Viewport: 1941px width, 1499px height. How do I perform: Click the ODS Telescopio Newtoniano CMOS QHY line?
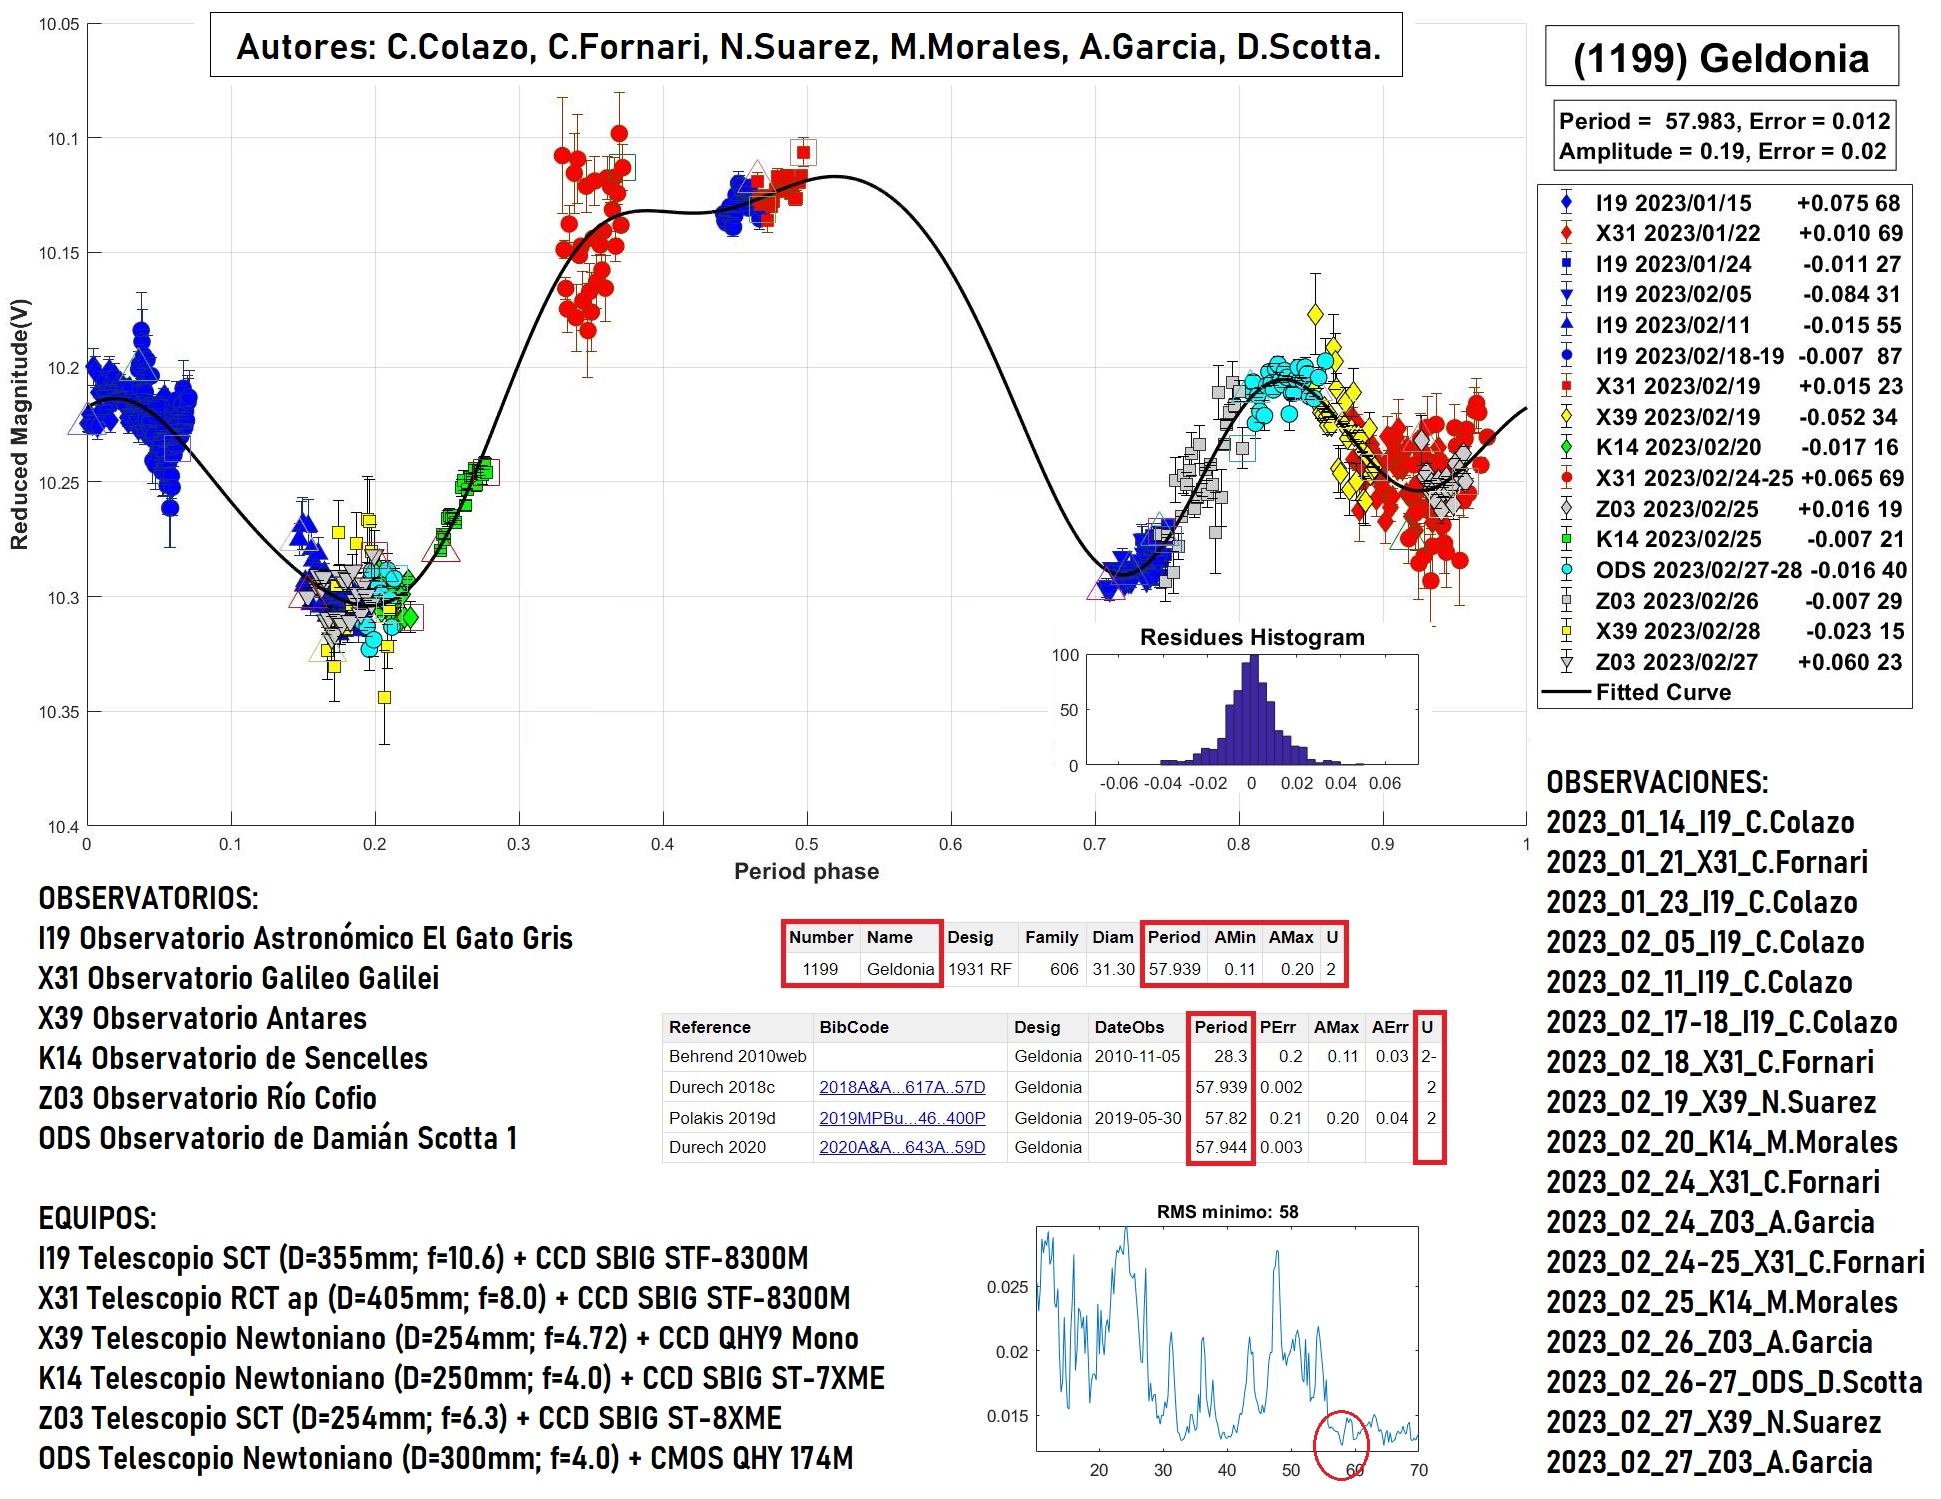click(446, 1458)
